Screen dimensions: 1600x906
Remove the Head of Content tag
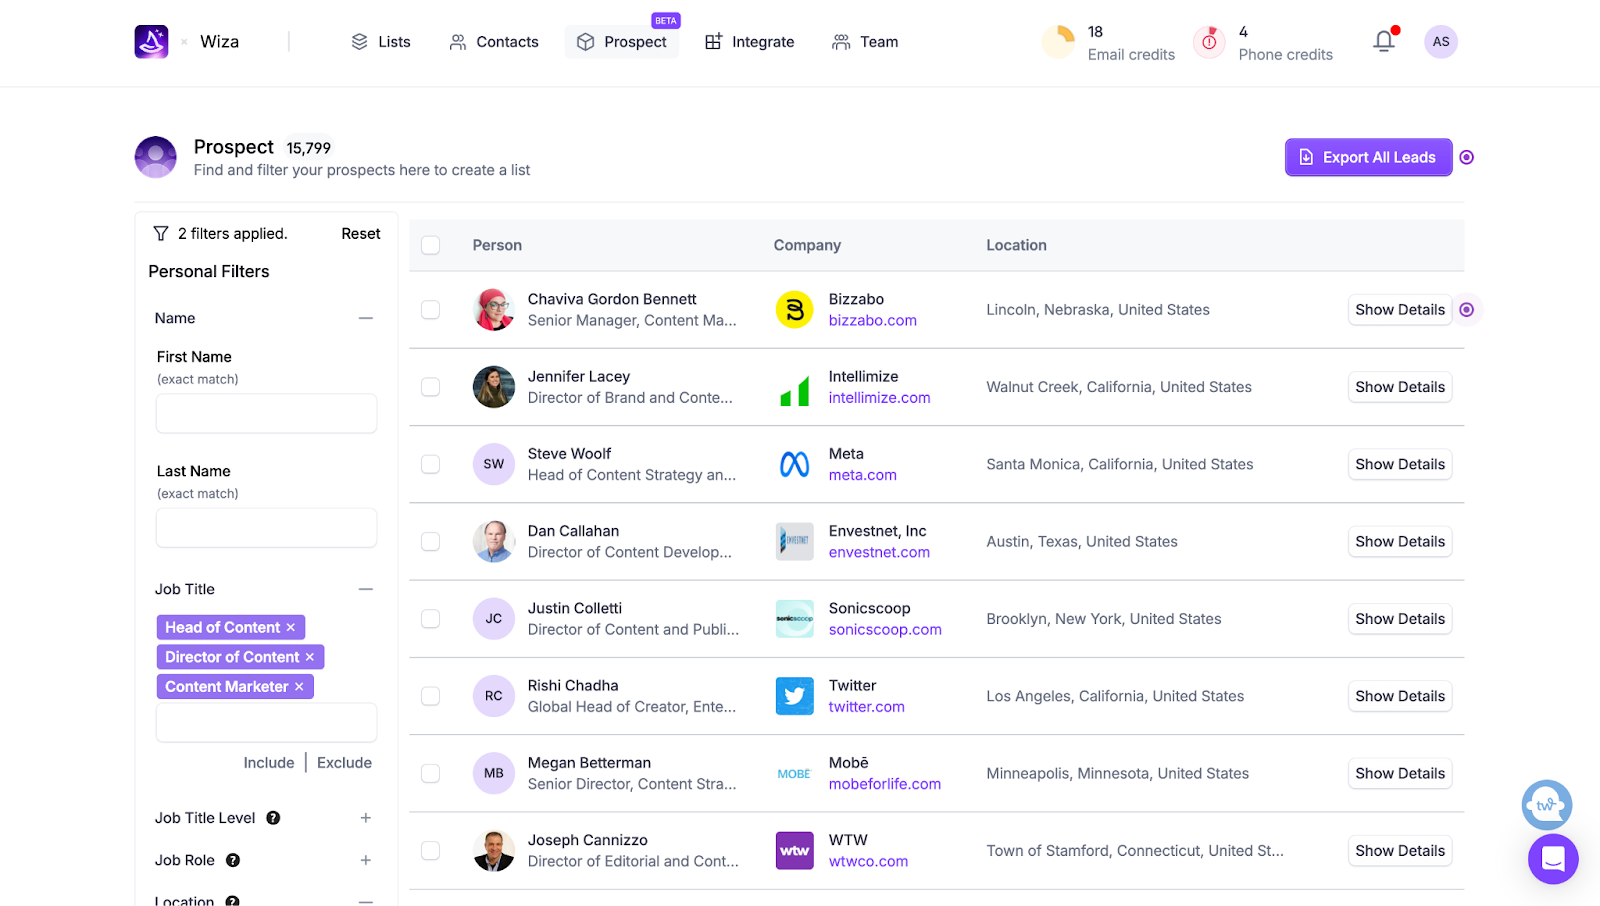pyautogui.click(x=291, y=628)
